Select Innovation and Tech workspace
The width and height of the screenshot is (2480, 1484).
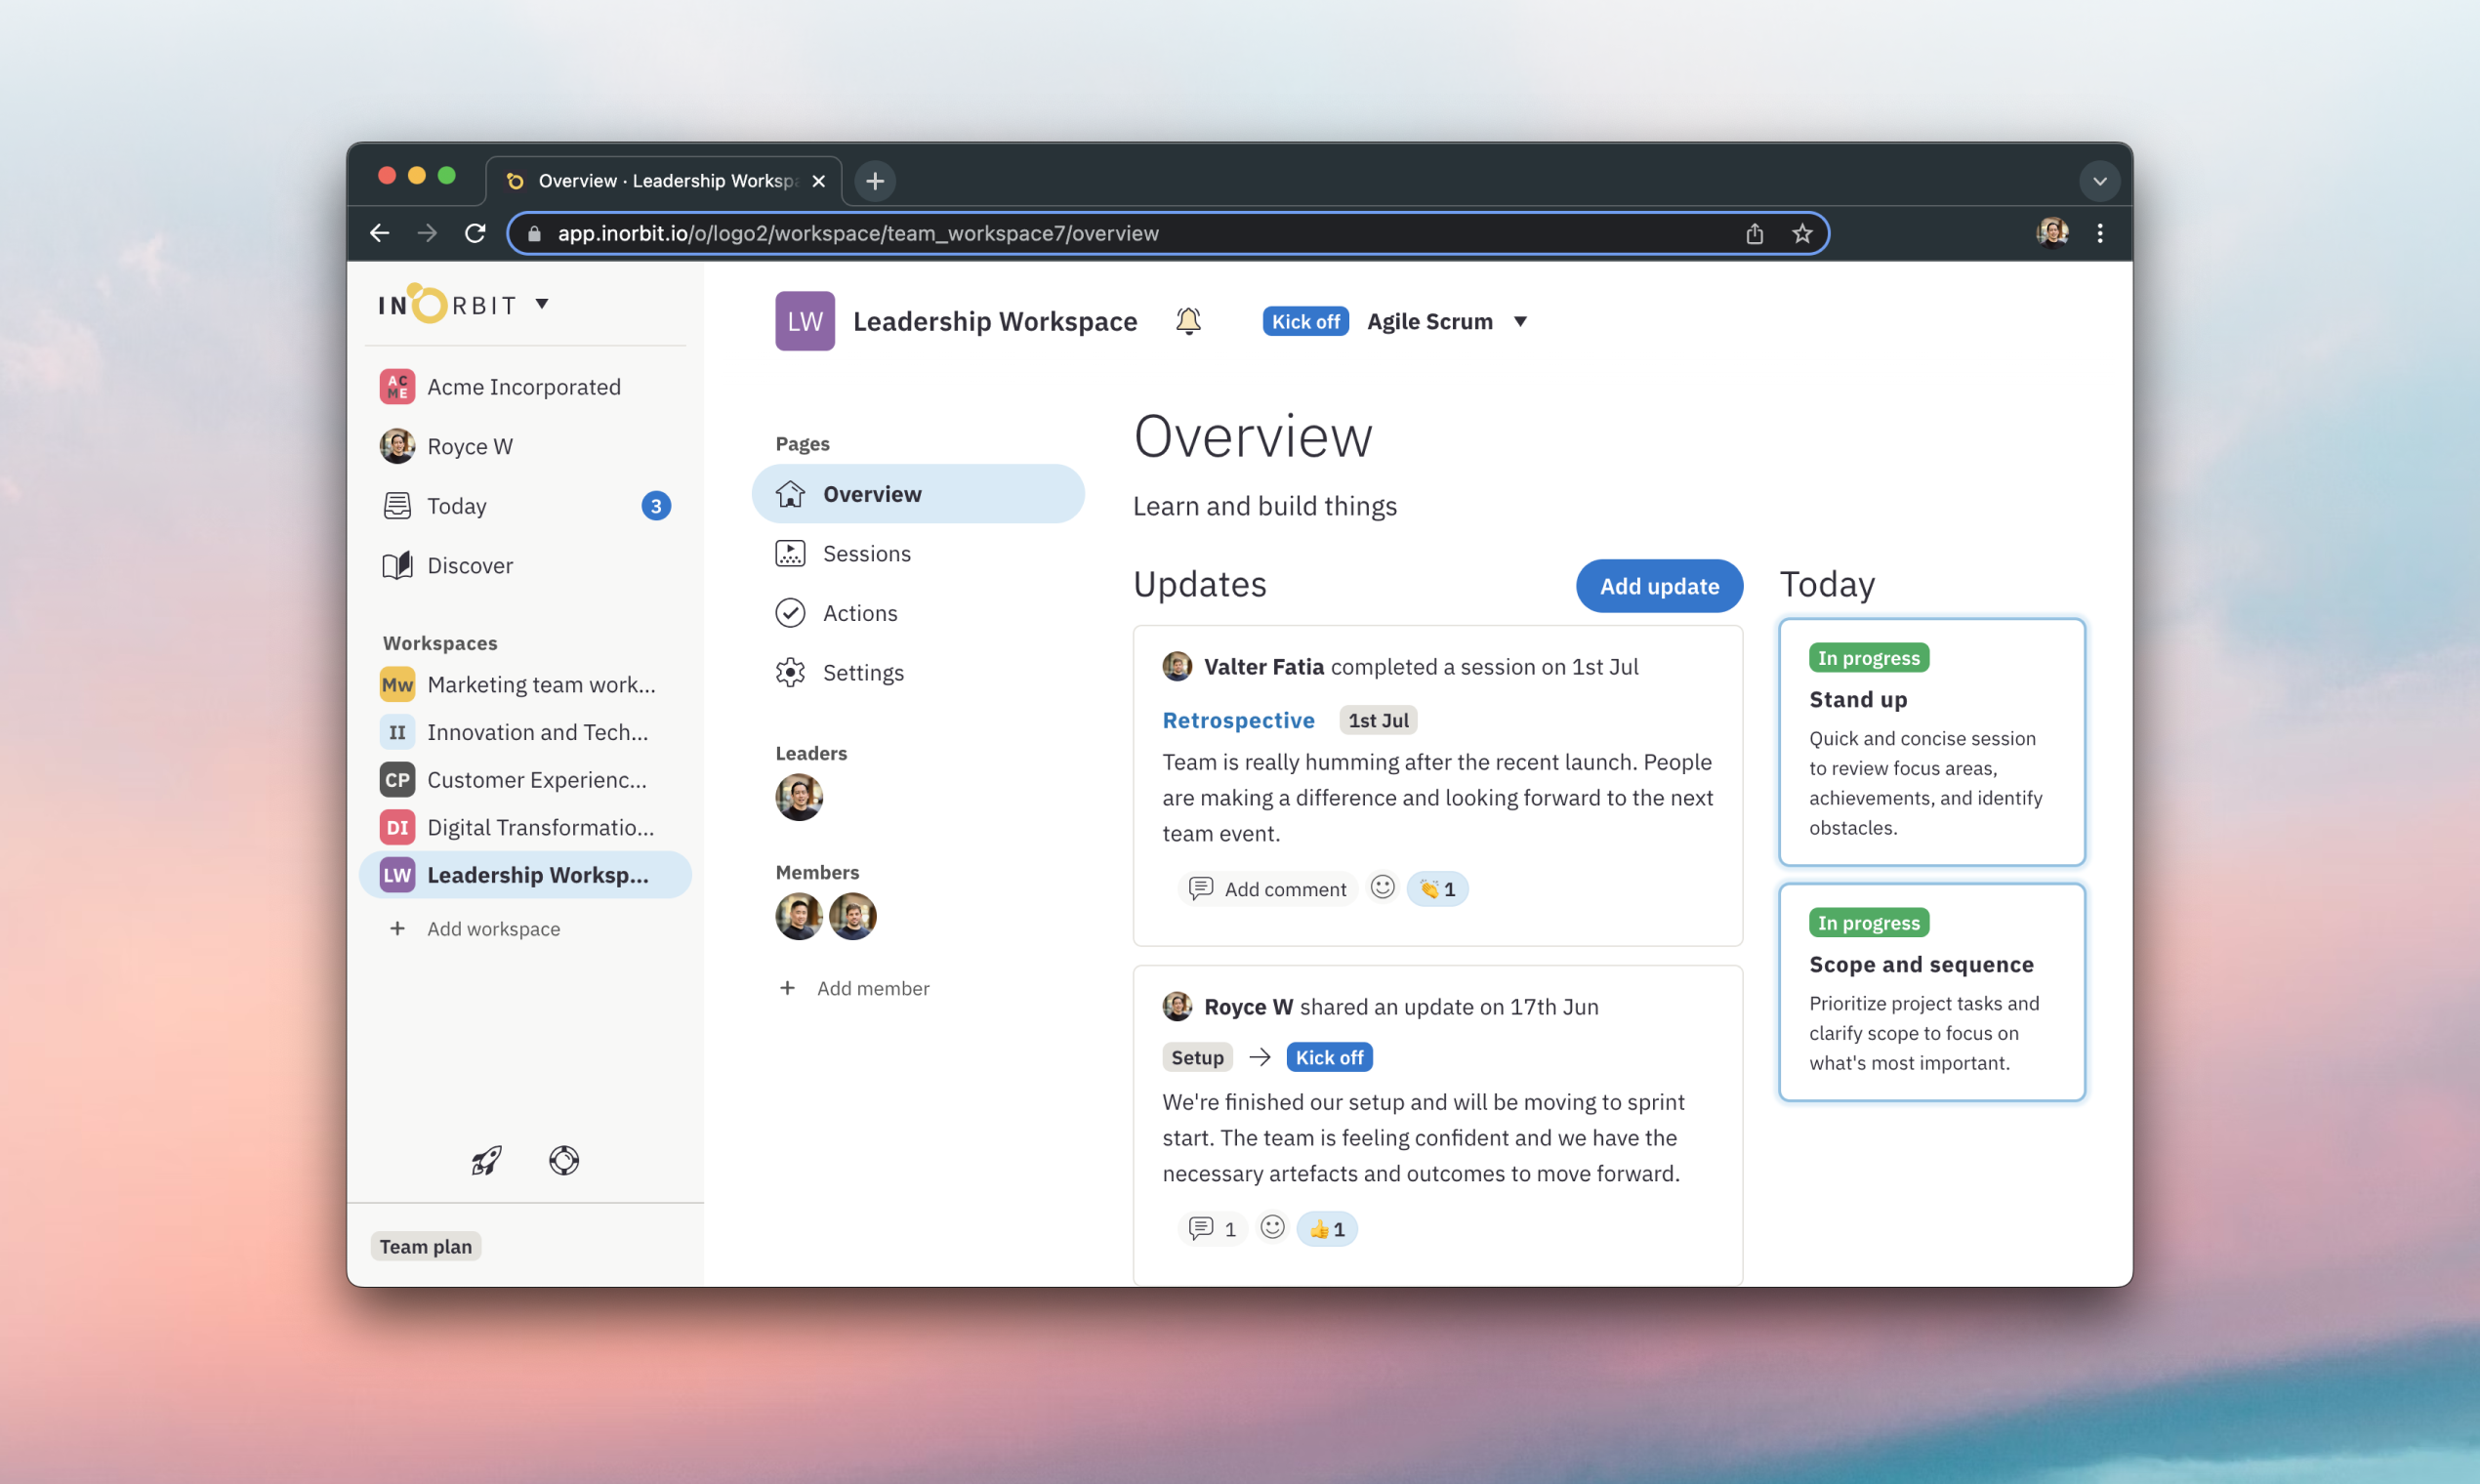tap(524, 732)
